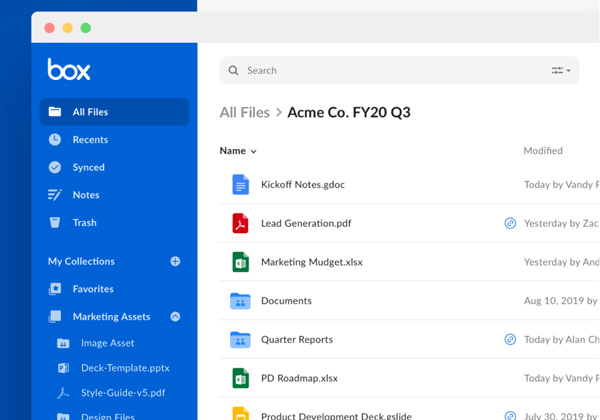Click the Modified column header
The image size is (600, 420).
click(x=543, y=151)
